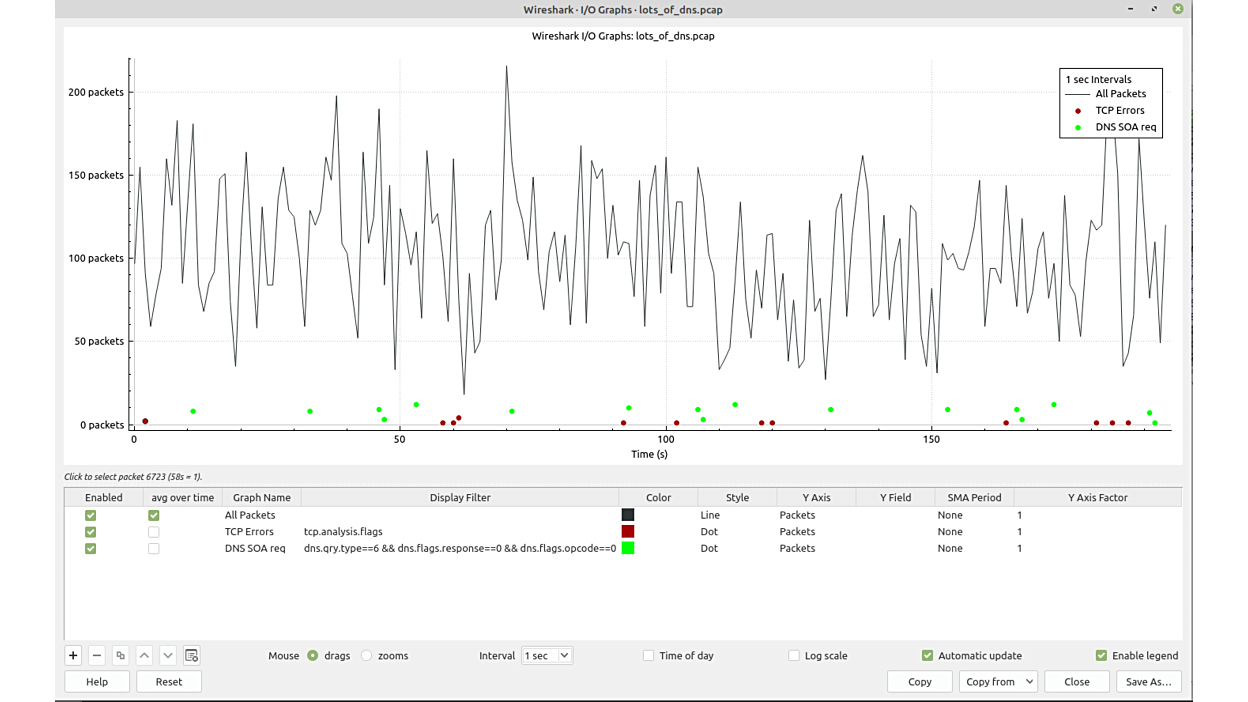Open Style cell of All Packets row
This screenshot has height=702, width=1248.
[x=737, y=515]
